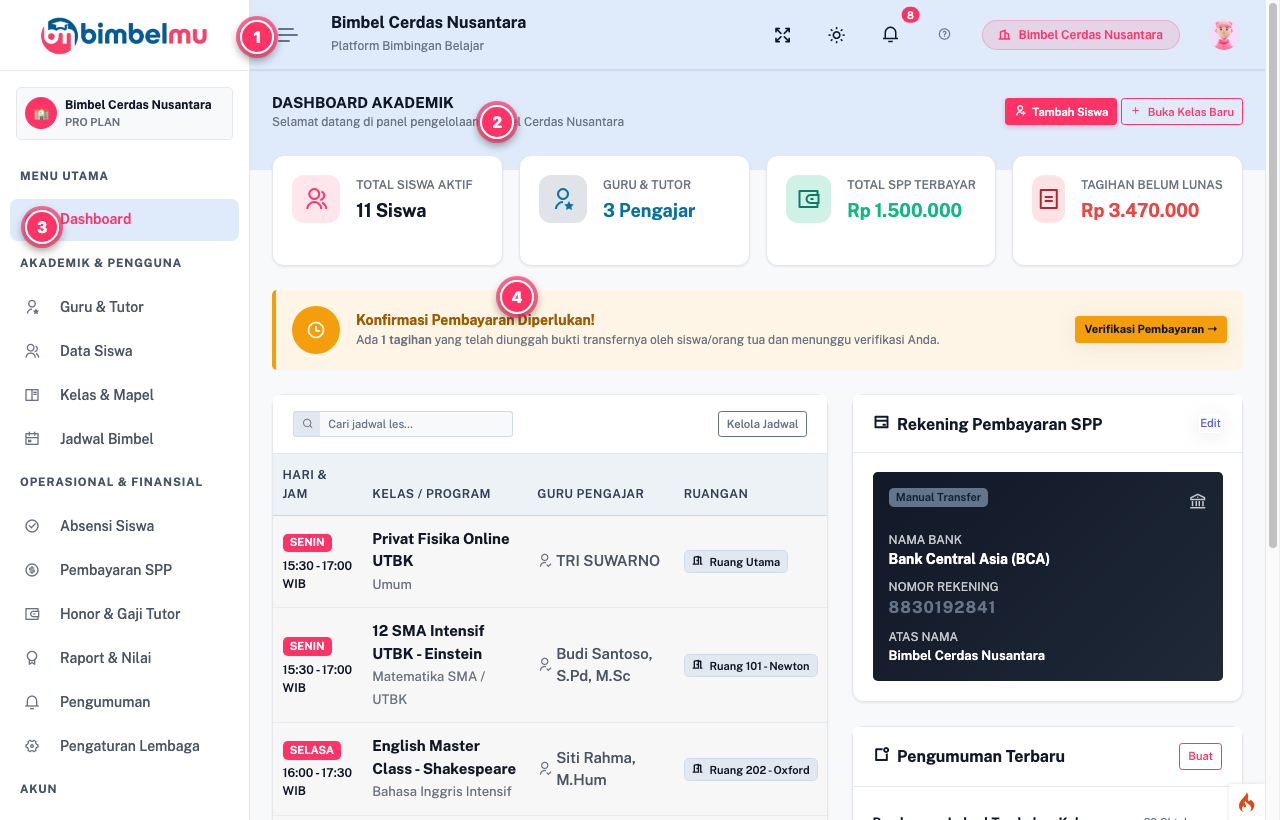Open the PRO PLAN institution card
The height and width of the screenshot is (820, 1280).
(124, 113)
